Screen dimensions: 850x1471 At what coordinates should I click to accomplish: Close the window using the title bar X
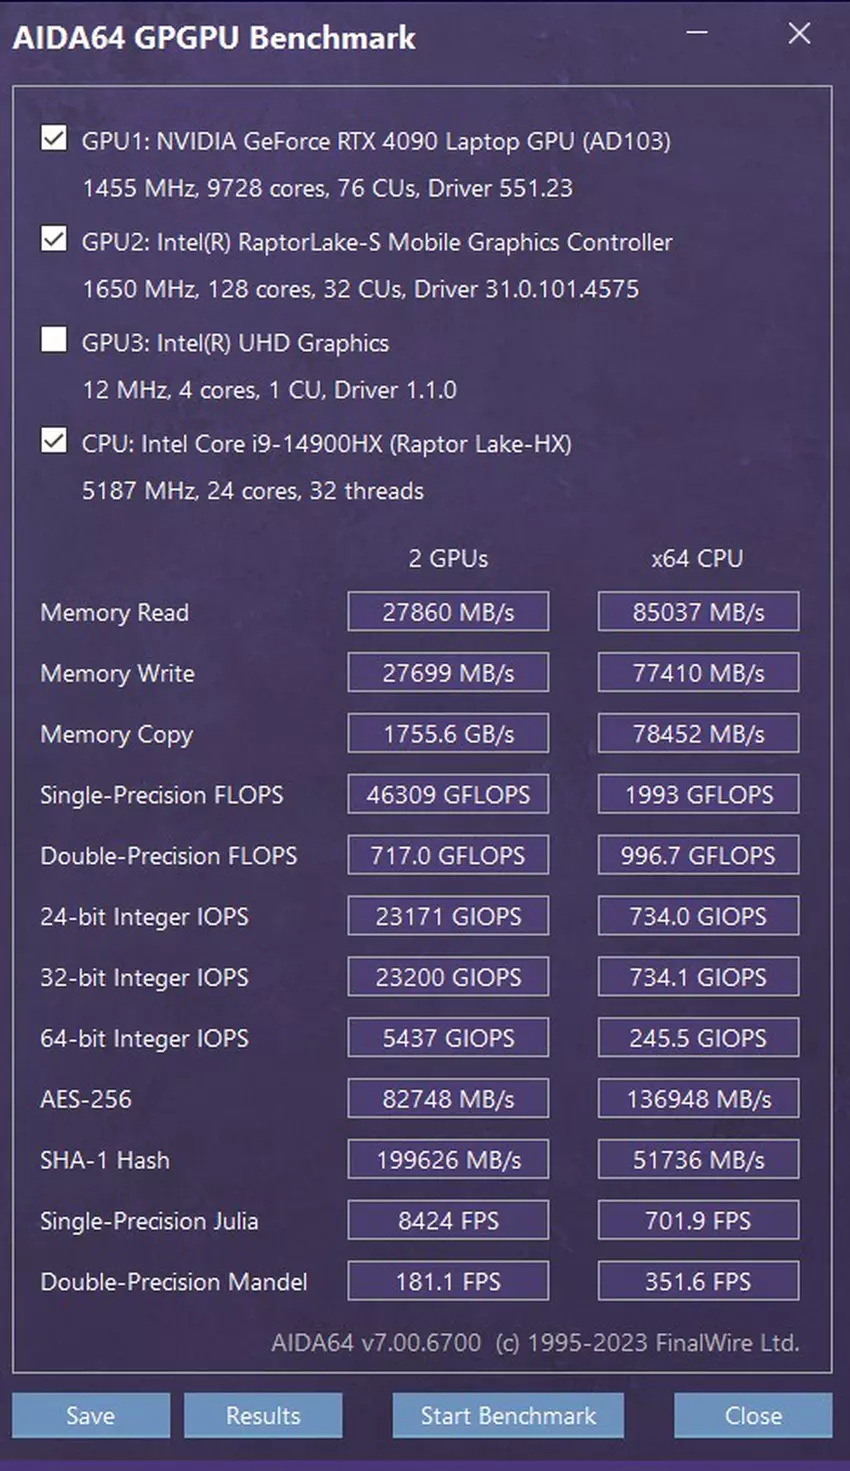pyautogui.click(x=799, y=33)
